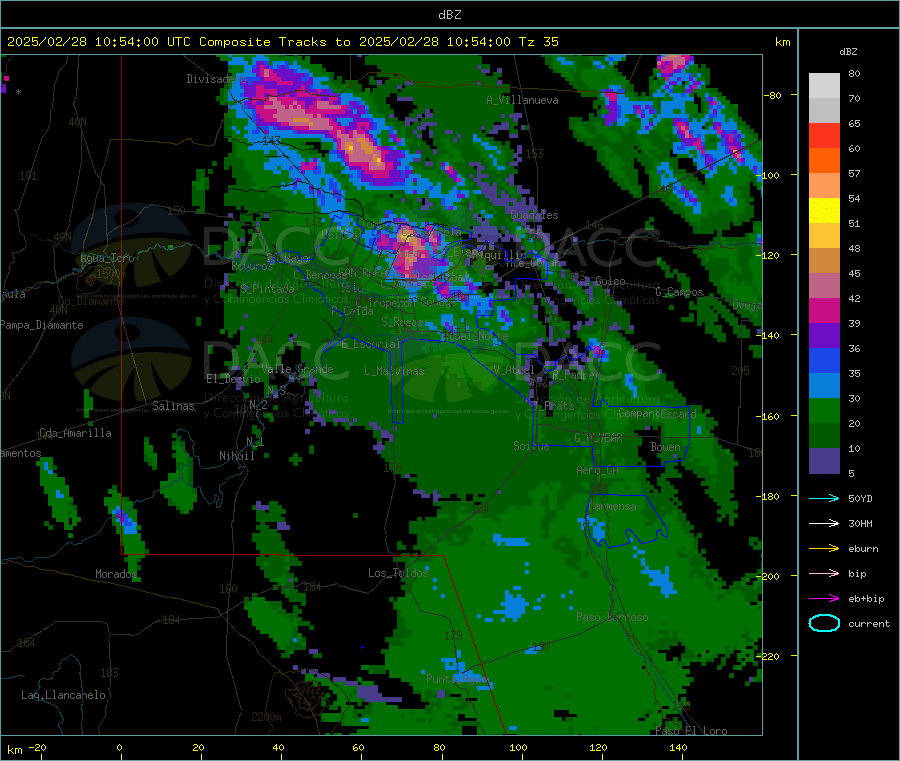Select the magenta 42–39 dBZ legend swatch
900x761 pixels.
(824, 310)
